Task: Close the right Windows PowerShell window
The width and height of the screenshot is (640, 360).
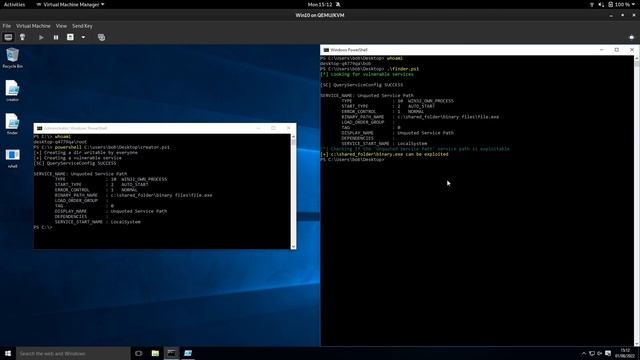Action: [632, 50]
